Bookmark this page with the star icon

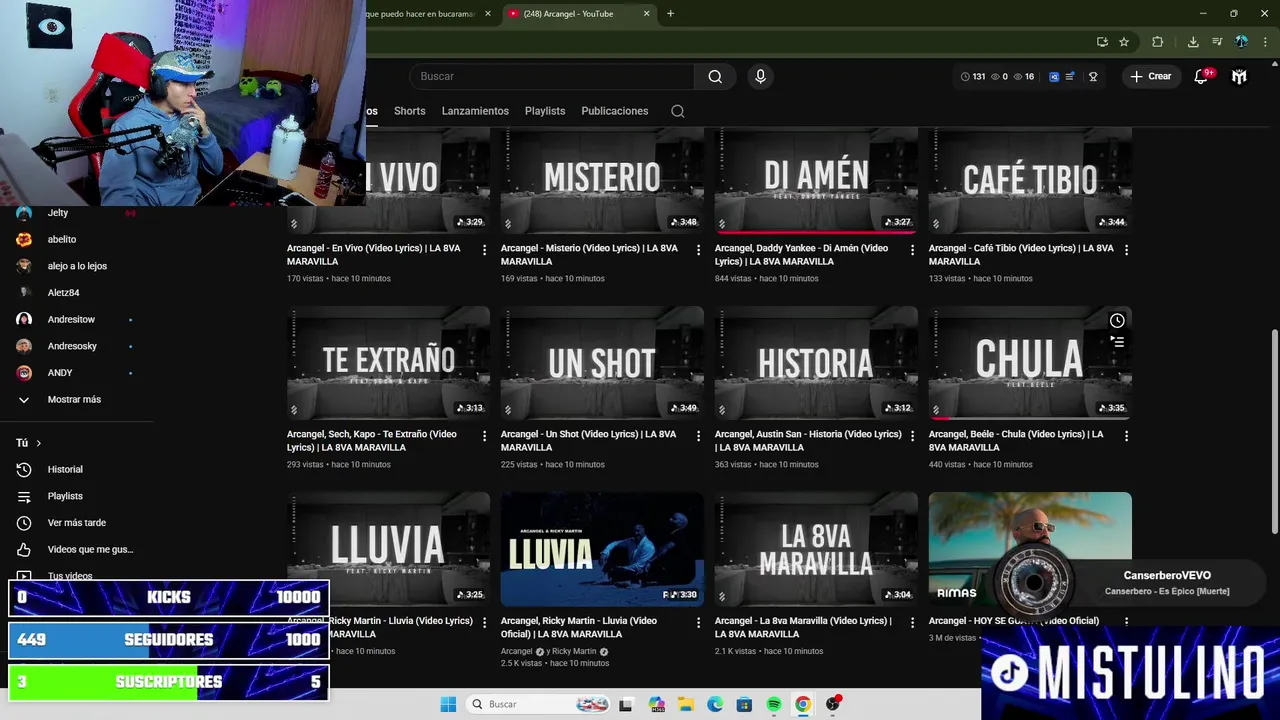[1124, 42]
